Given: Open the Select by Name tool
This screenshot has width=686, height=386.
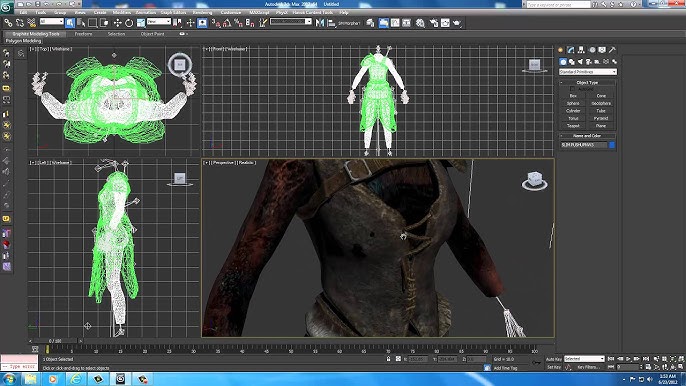Looking at the screenshot, I should 81,23.
